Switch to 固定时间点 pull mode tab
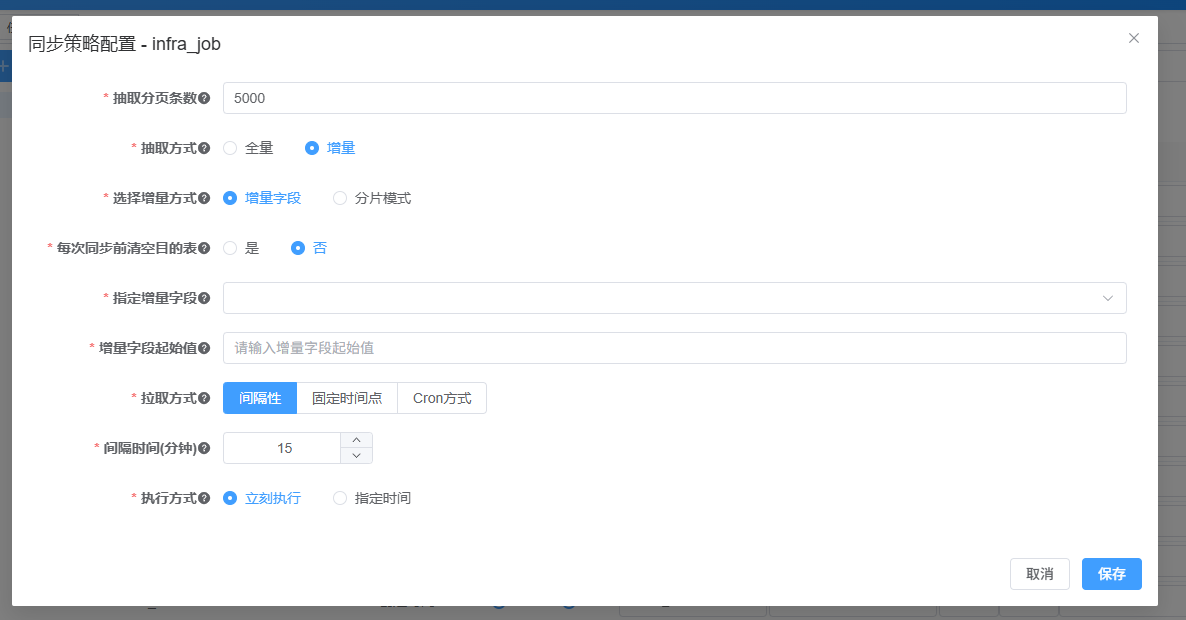Viewport: 1186px width, 620px height. coord(347,398)
